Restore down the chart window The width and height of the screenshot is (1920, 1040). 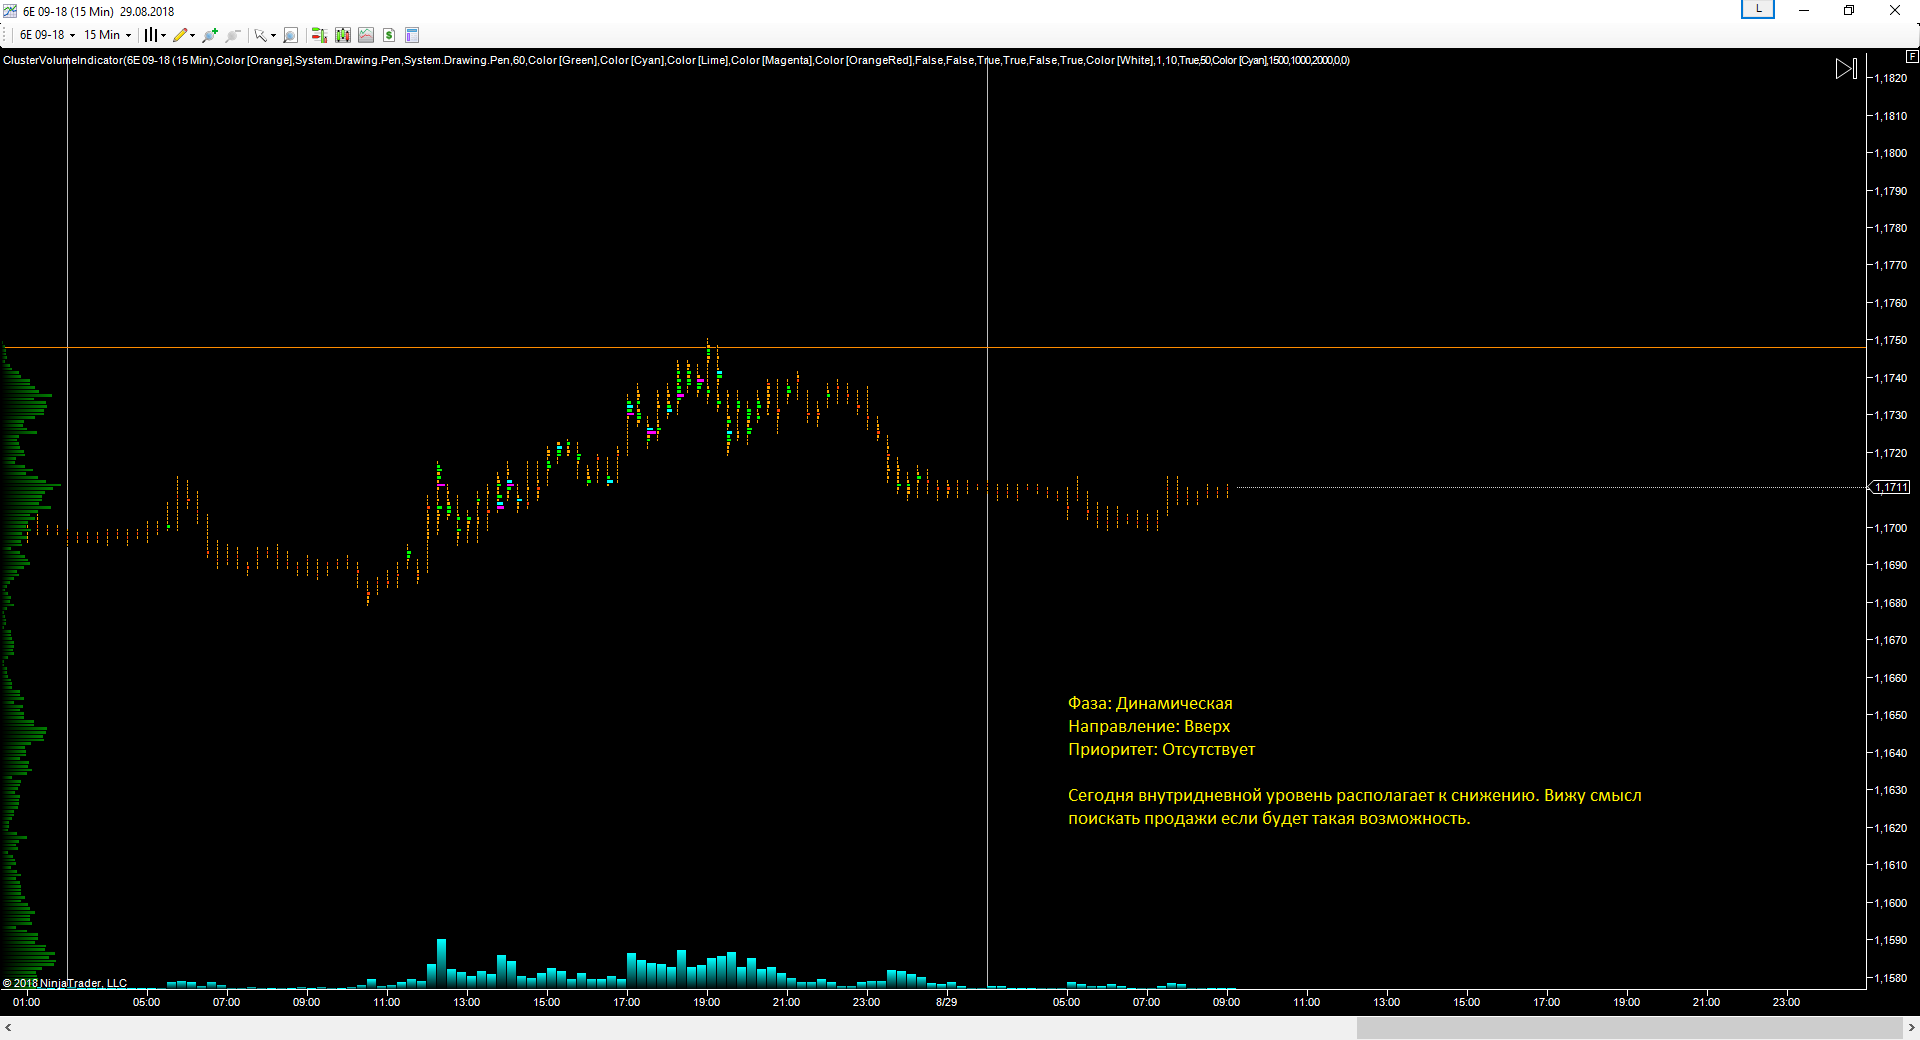pos(1849,10)
